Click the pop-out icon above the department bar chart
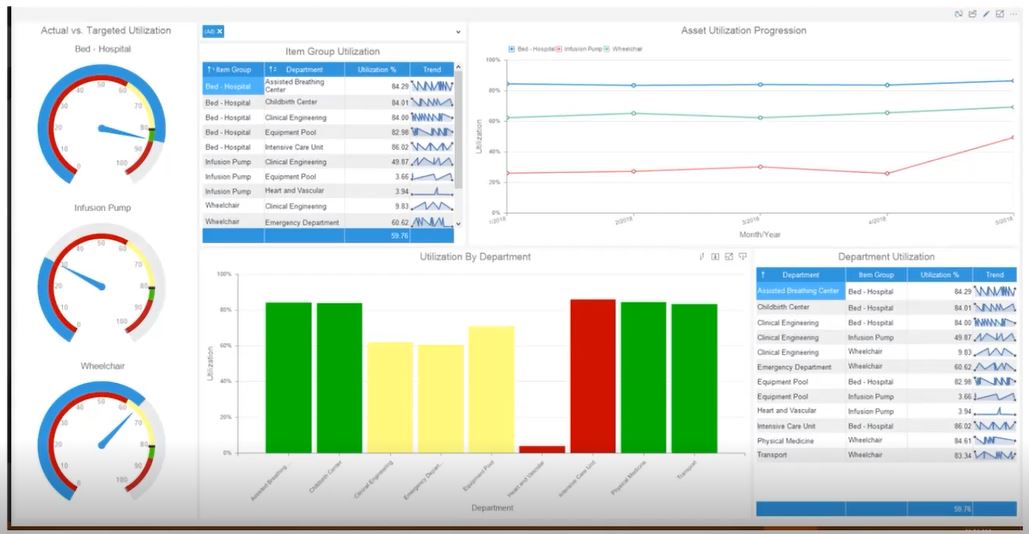The width and height of the screenshot is (1029, 534). [729, 257]
